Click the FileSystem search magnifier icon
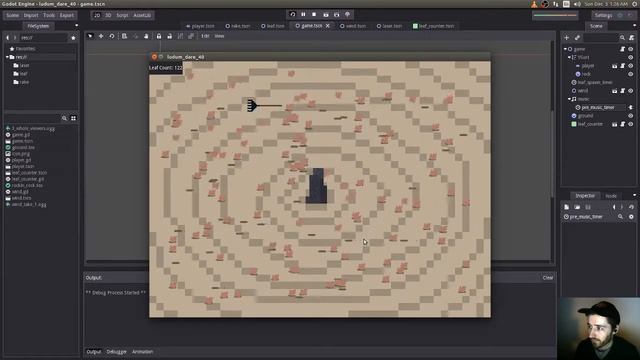The height and width of the screenshot is (360, 640). pos(64,118)
